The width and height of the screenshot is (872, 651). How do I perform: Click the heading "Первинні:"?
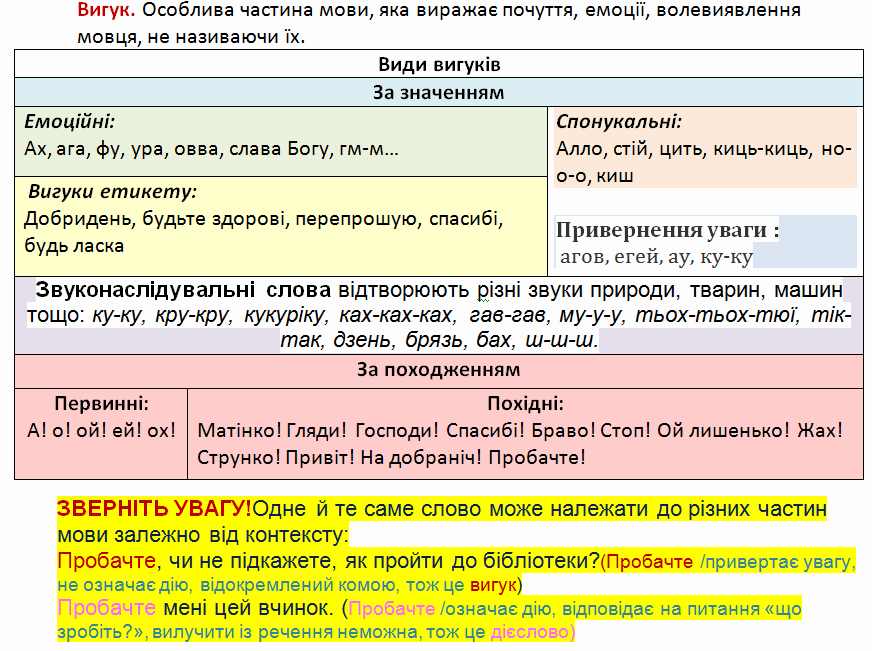102,404
